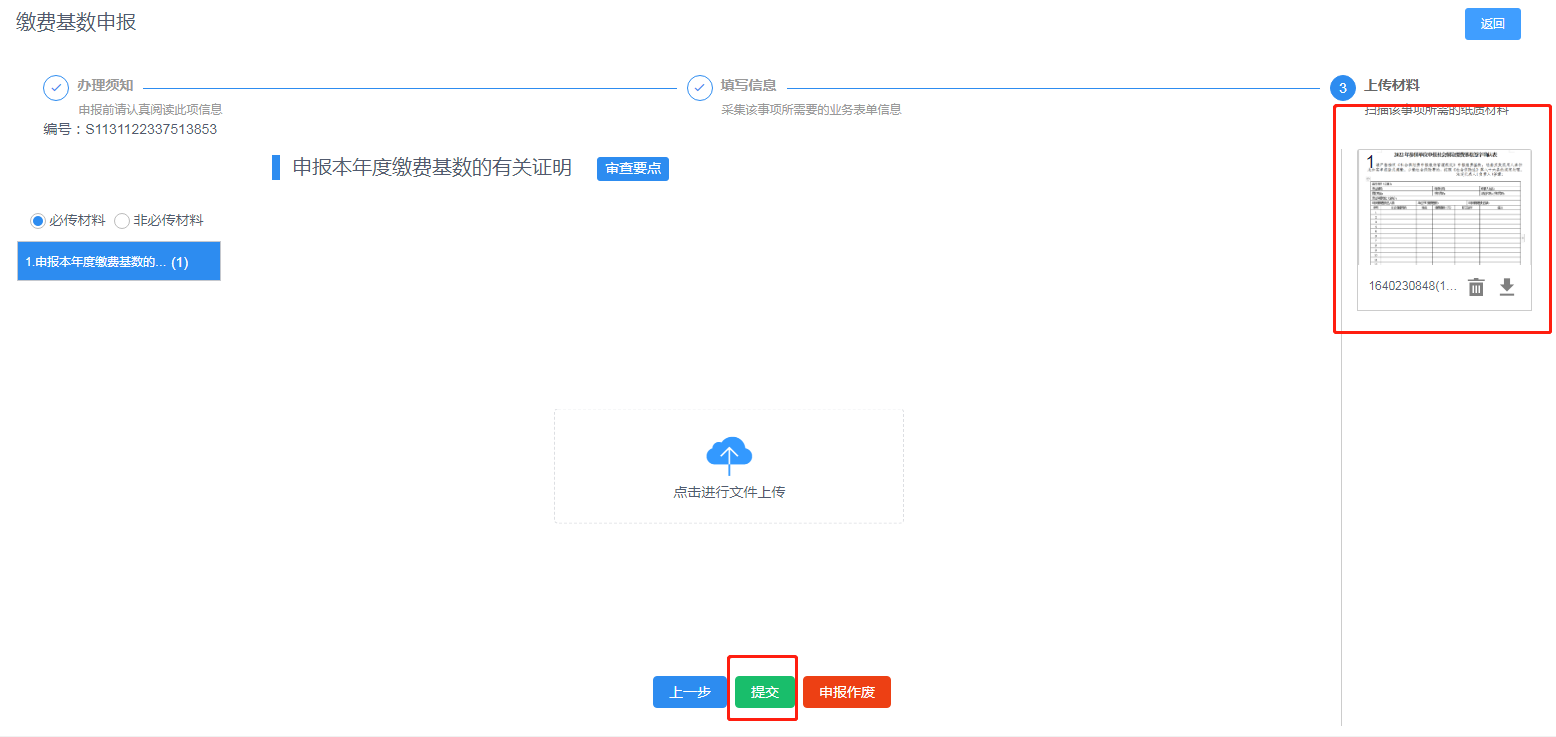Click the 填写信息 step label
The width and height of the screenshot is (1556, 737).
coord(749,85)
